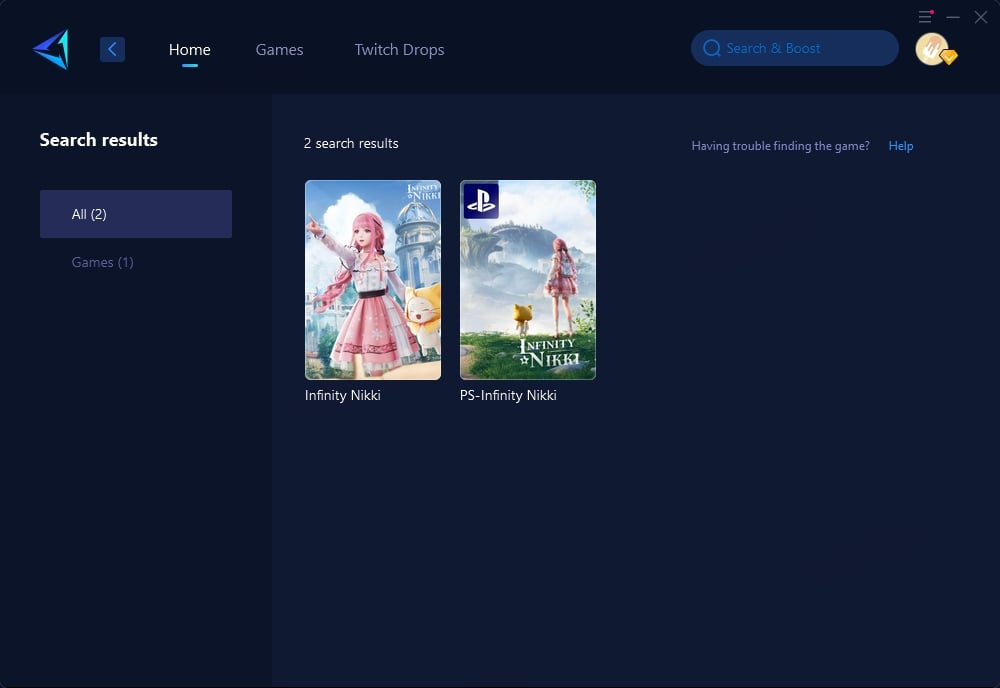Click the PlayStation badge icon
The width and height of the screenshot is (1000, 688).
click(481, 201)
